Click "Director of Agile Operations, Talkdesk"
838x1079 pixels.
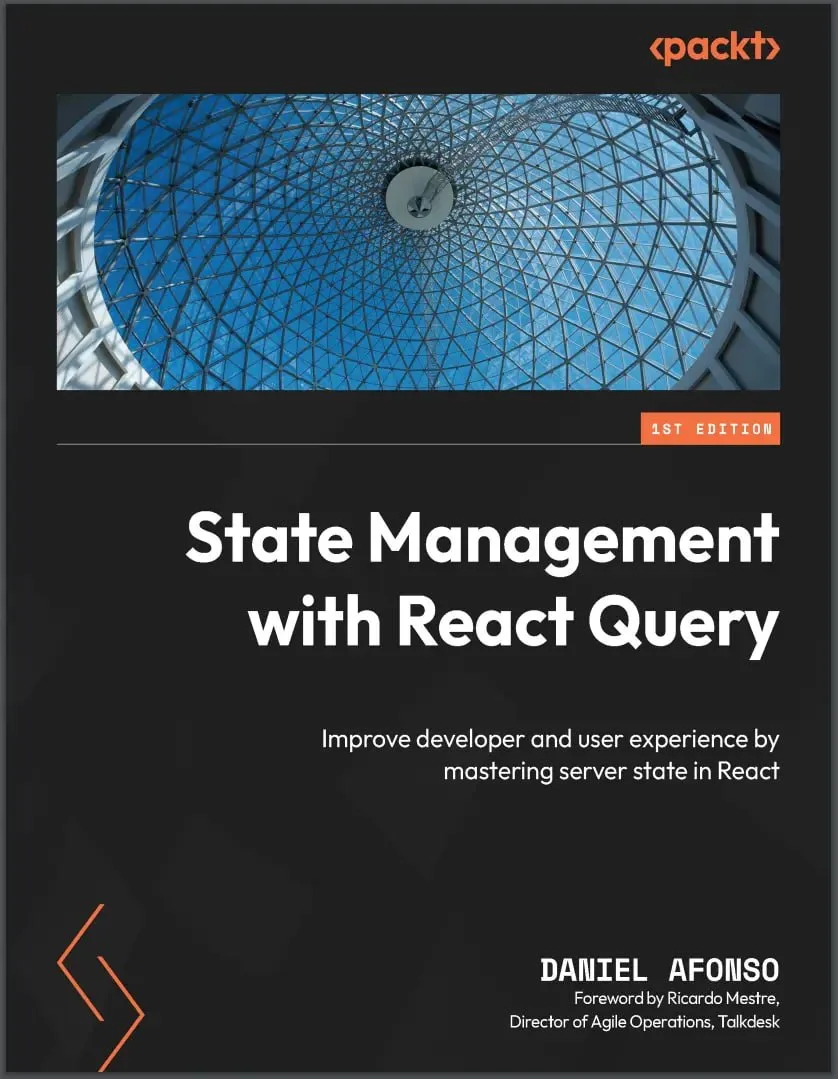[645, 1022]
